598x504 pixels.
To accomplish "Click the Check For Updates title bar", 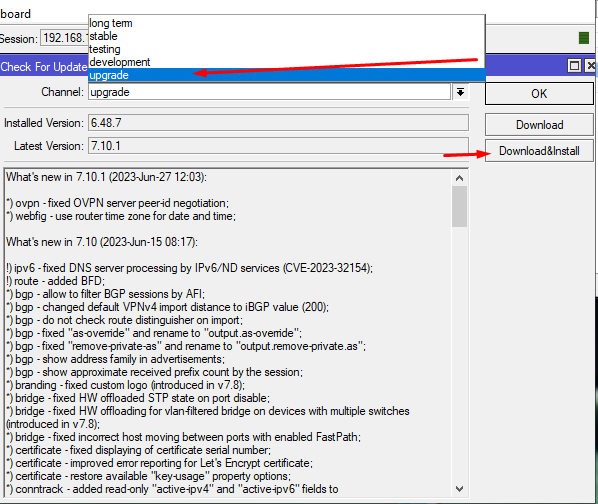I will 44,67.
